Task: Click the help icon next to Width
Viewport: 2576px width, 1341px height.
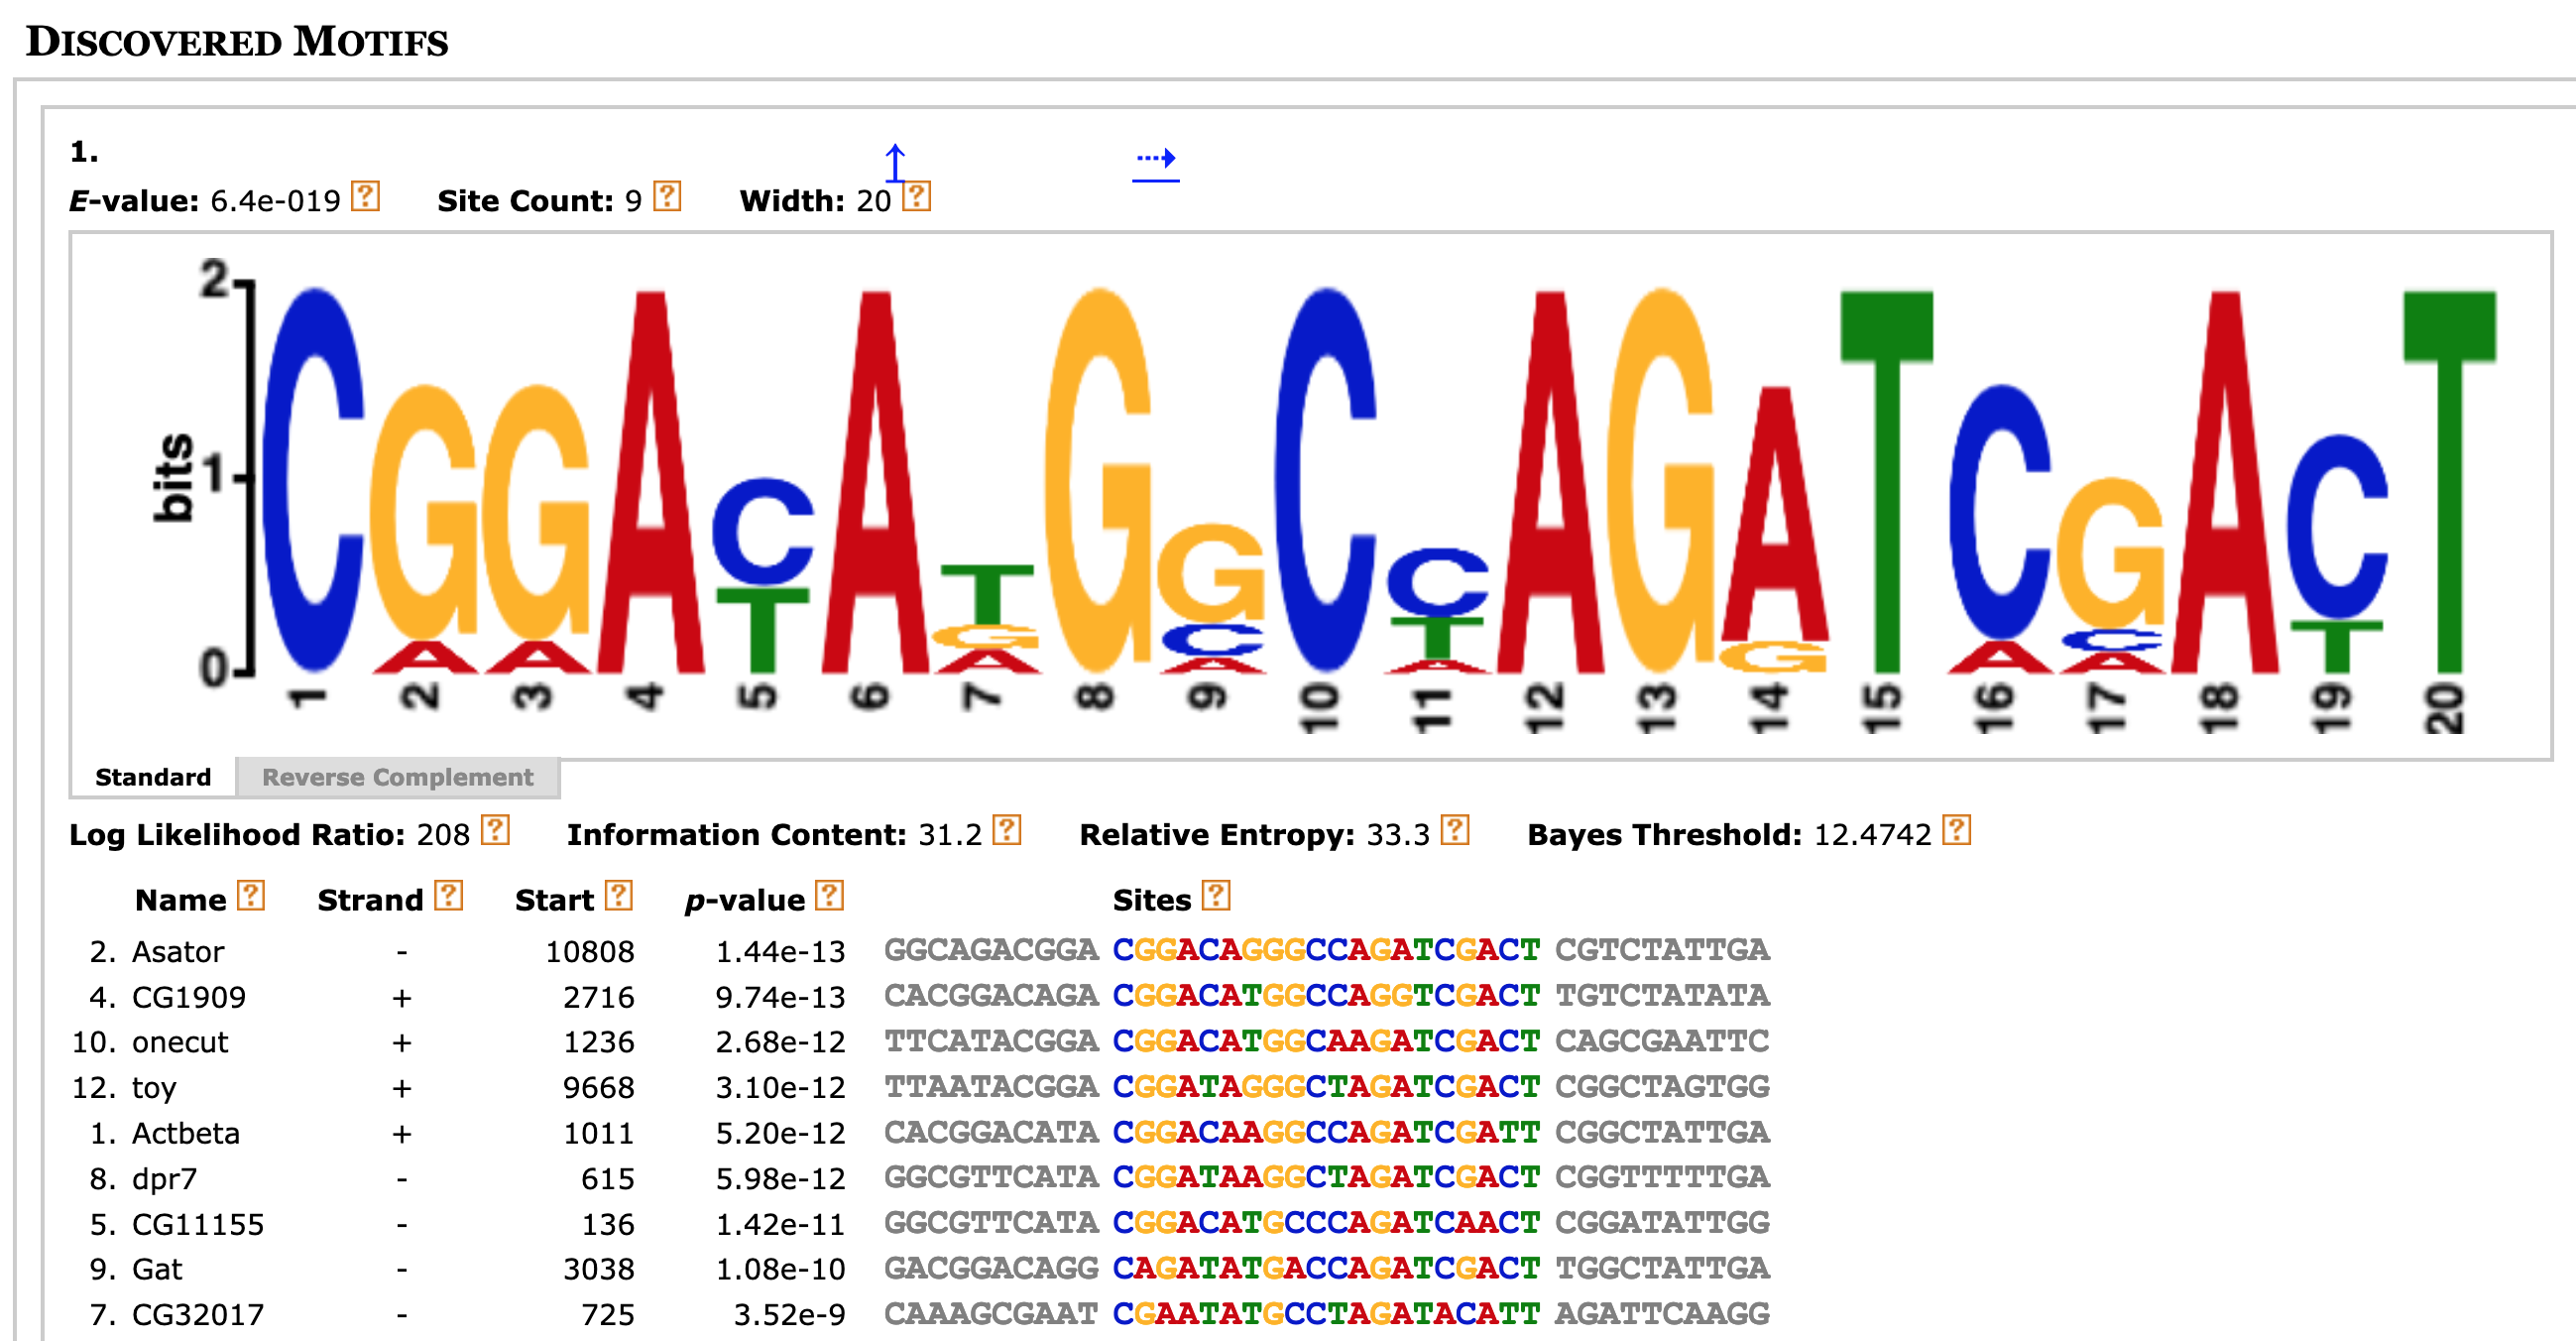Action: 917,196
